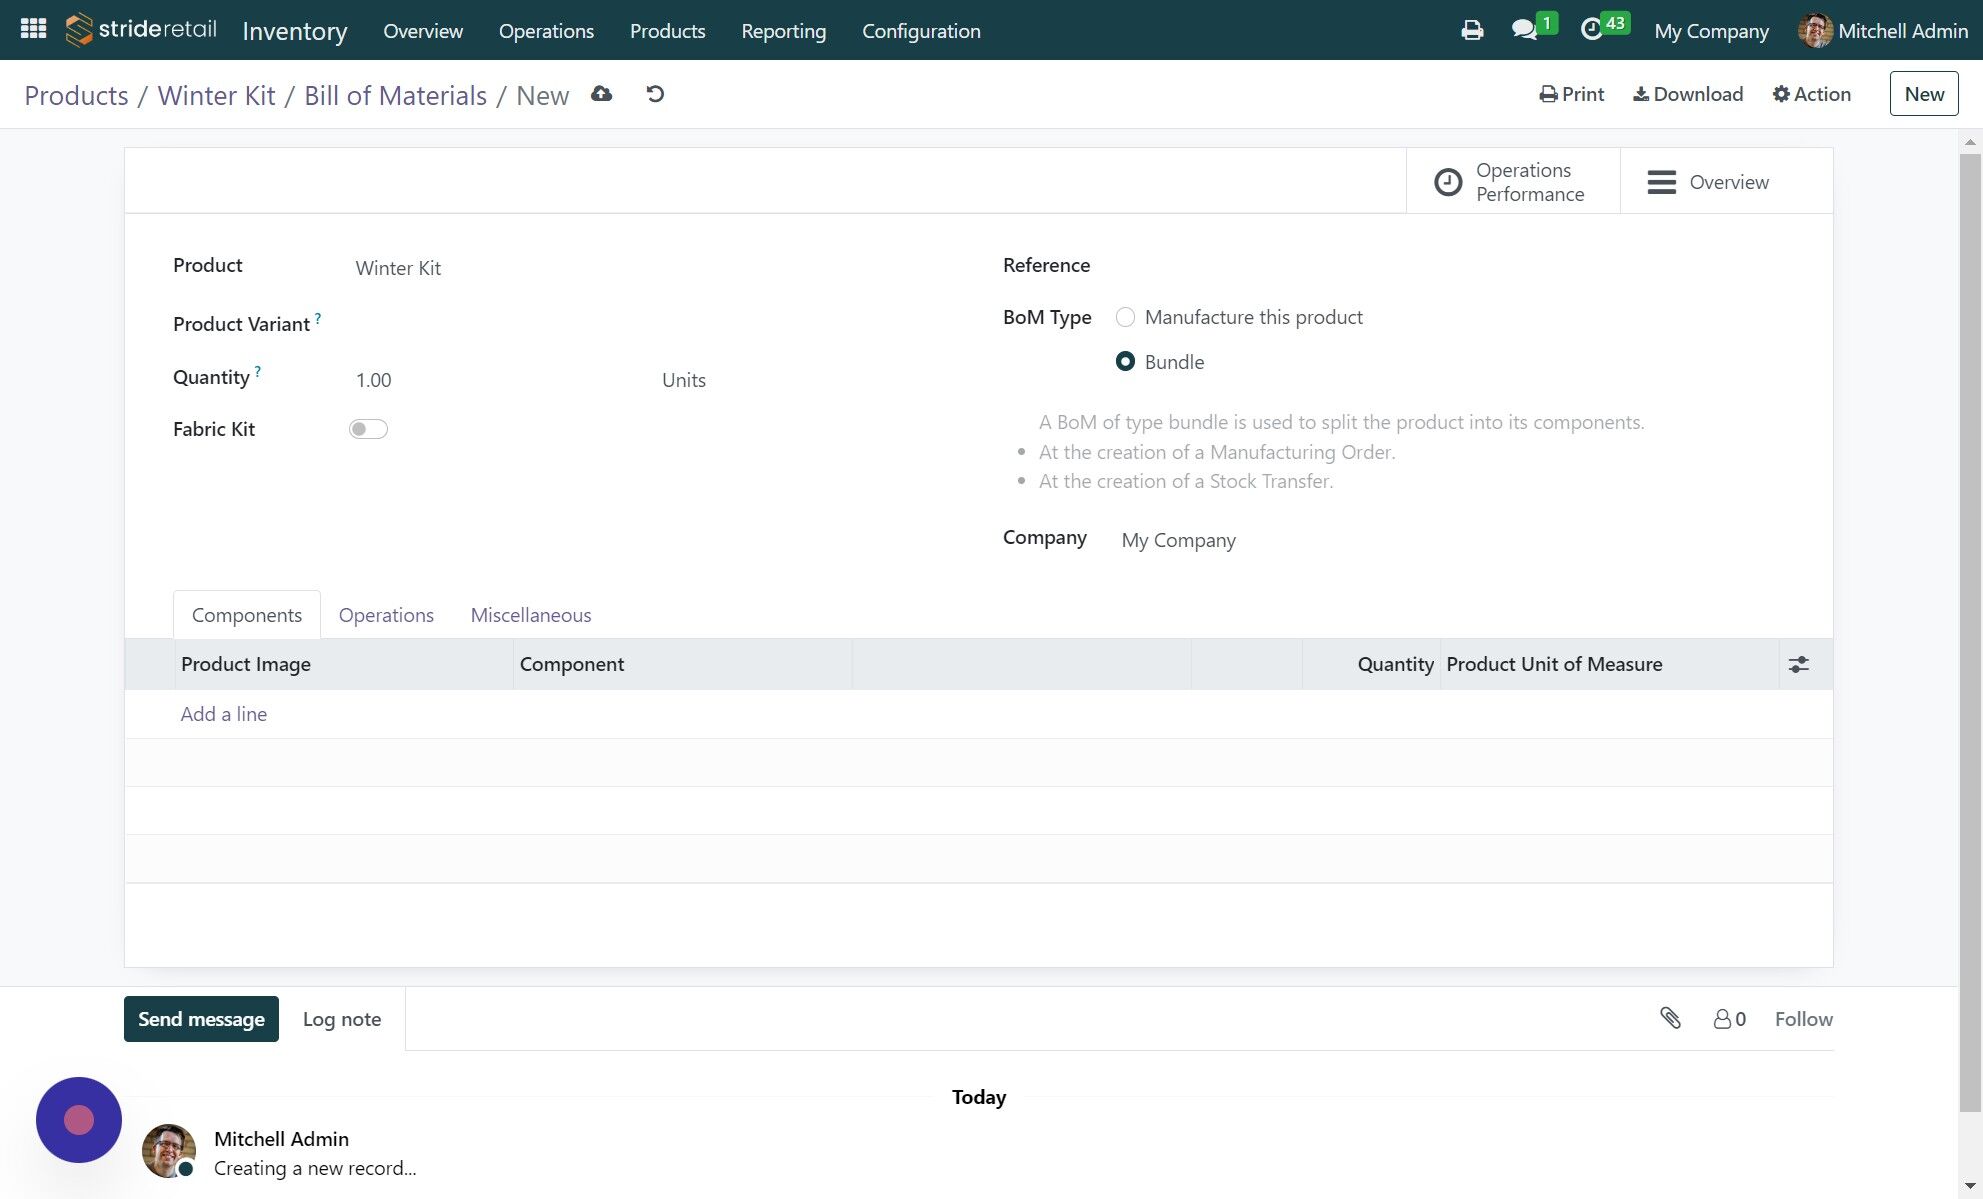The width and height of the screenshot is (1983, 1199).
Task: Open the Mitchell Admin user menu
Action: pos(1883,31)
